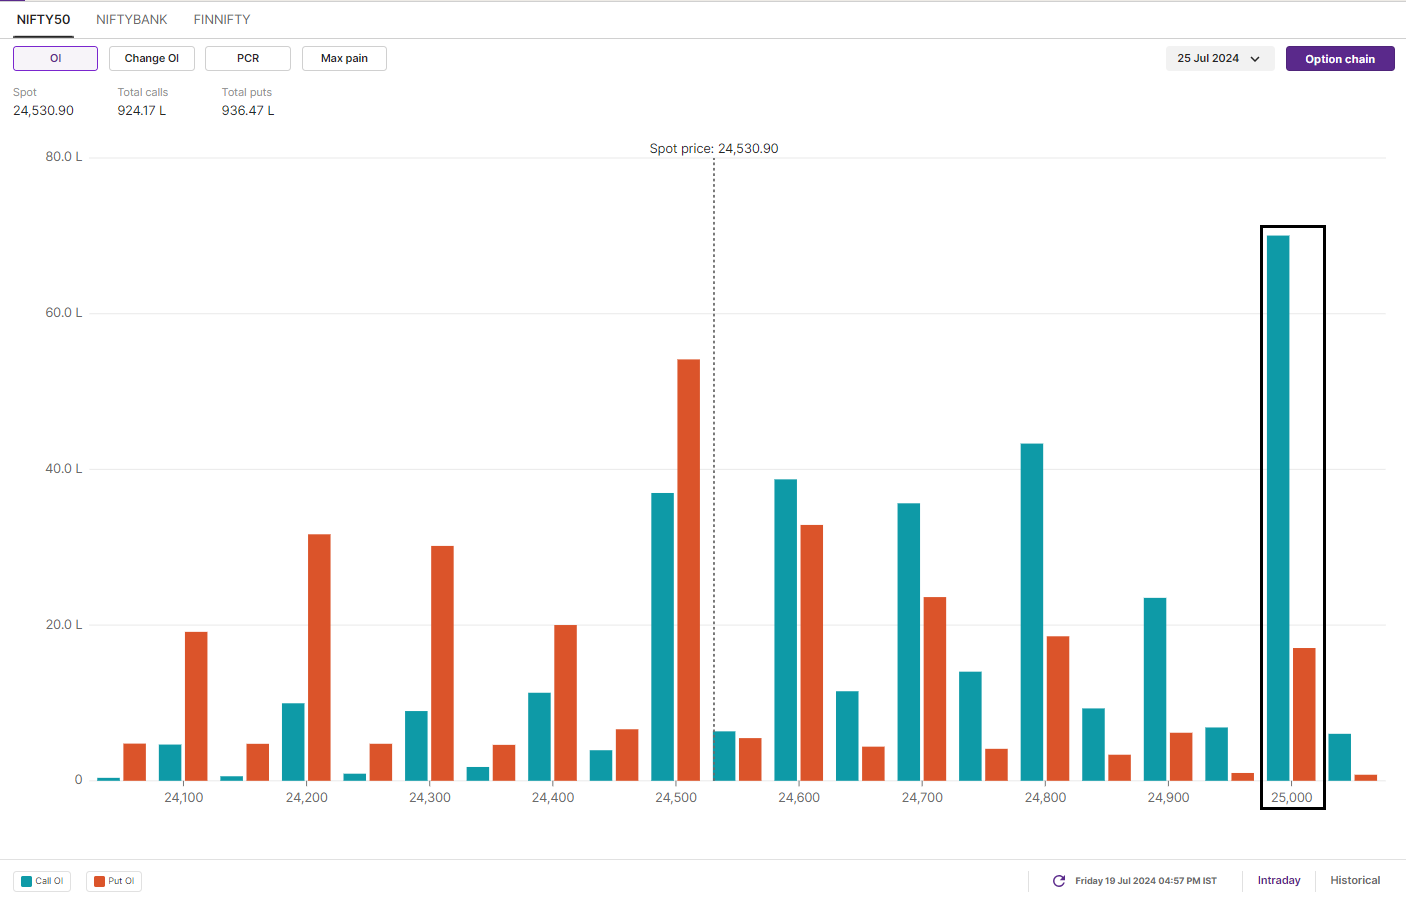Click the 60.0 L y-axis label
Screen dimensions: 1406x899
64,313
